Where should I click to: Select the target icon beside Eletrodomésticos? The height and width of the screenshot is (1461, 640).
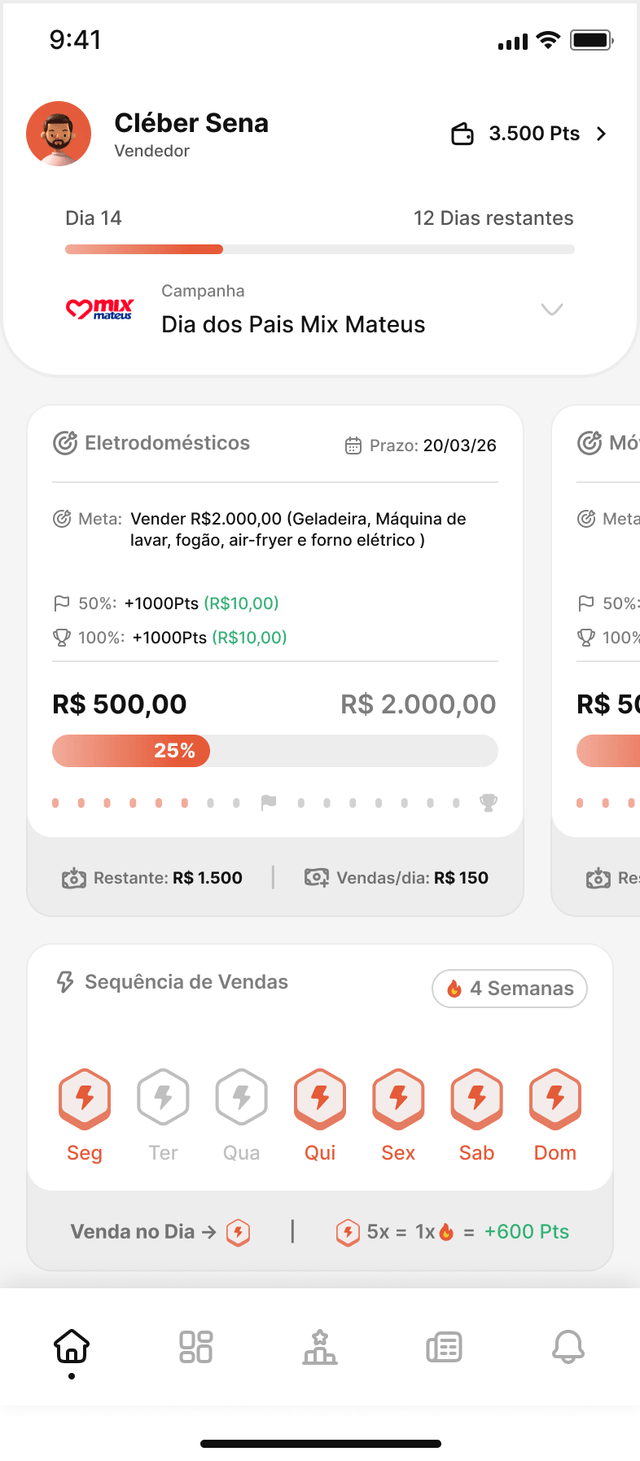coord(62,443)
